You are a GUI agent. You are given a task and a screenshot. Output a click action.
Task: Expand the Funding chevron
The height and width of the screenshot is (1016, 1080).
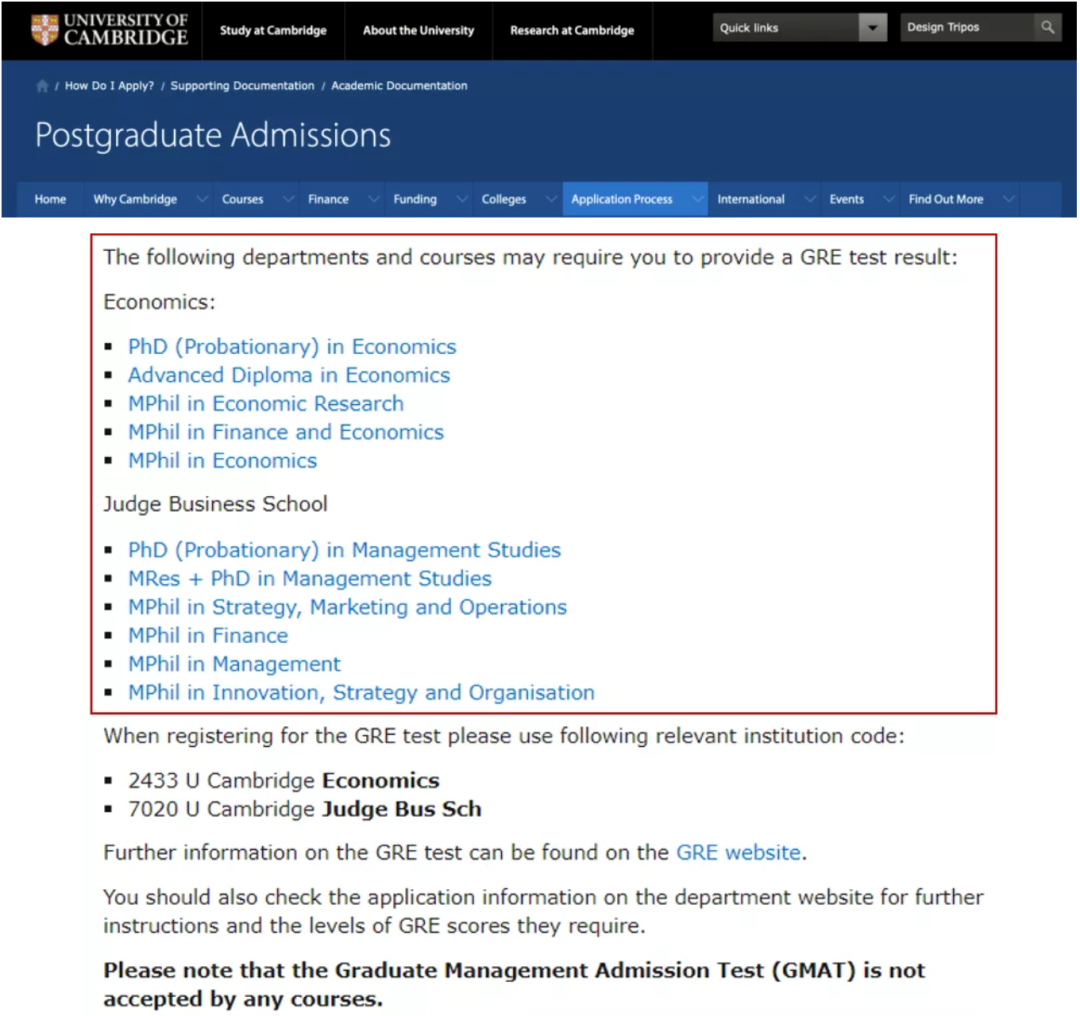[x=462, y=199]
